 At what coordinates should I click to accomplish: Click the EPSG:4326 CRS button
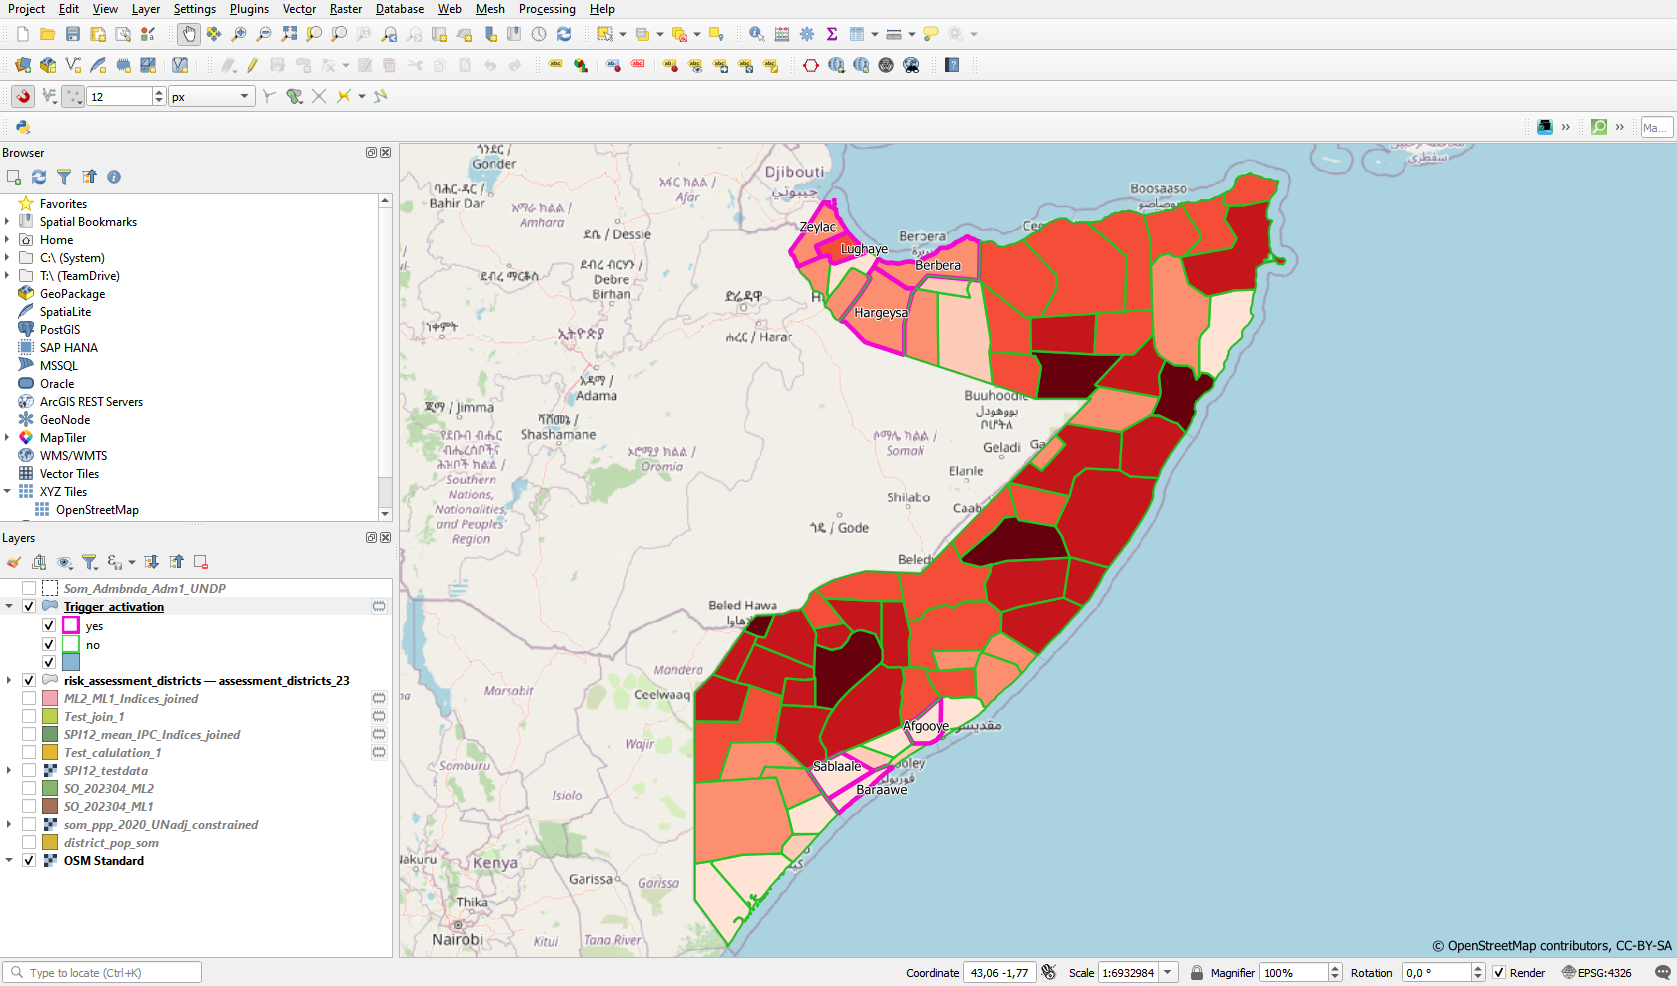click(x=1596, y=972)
